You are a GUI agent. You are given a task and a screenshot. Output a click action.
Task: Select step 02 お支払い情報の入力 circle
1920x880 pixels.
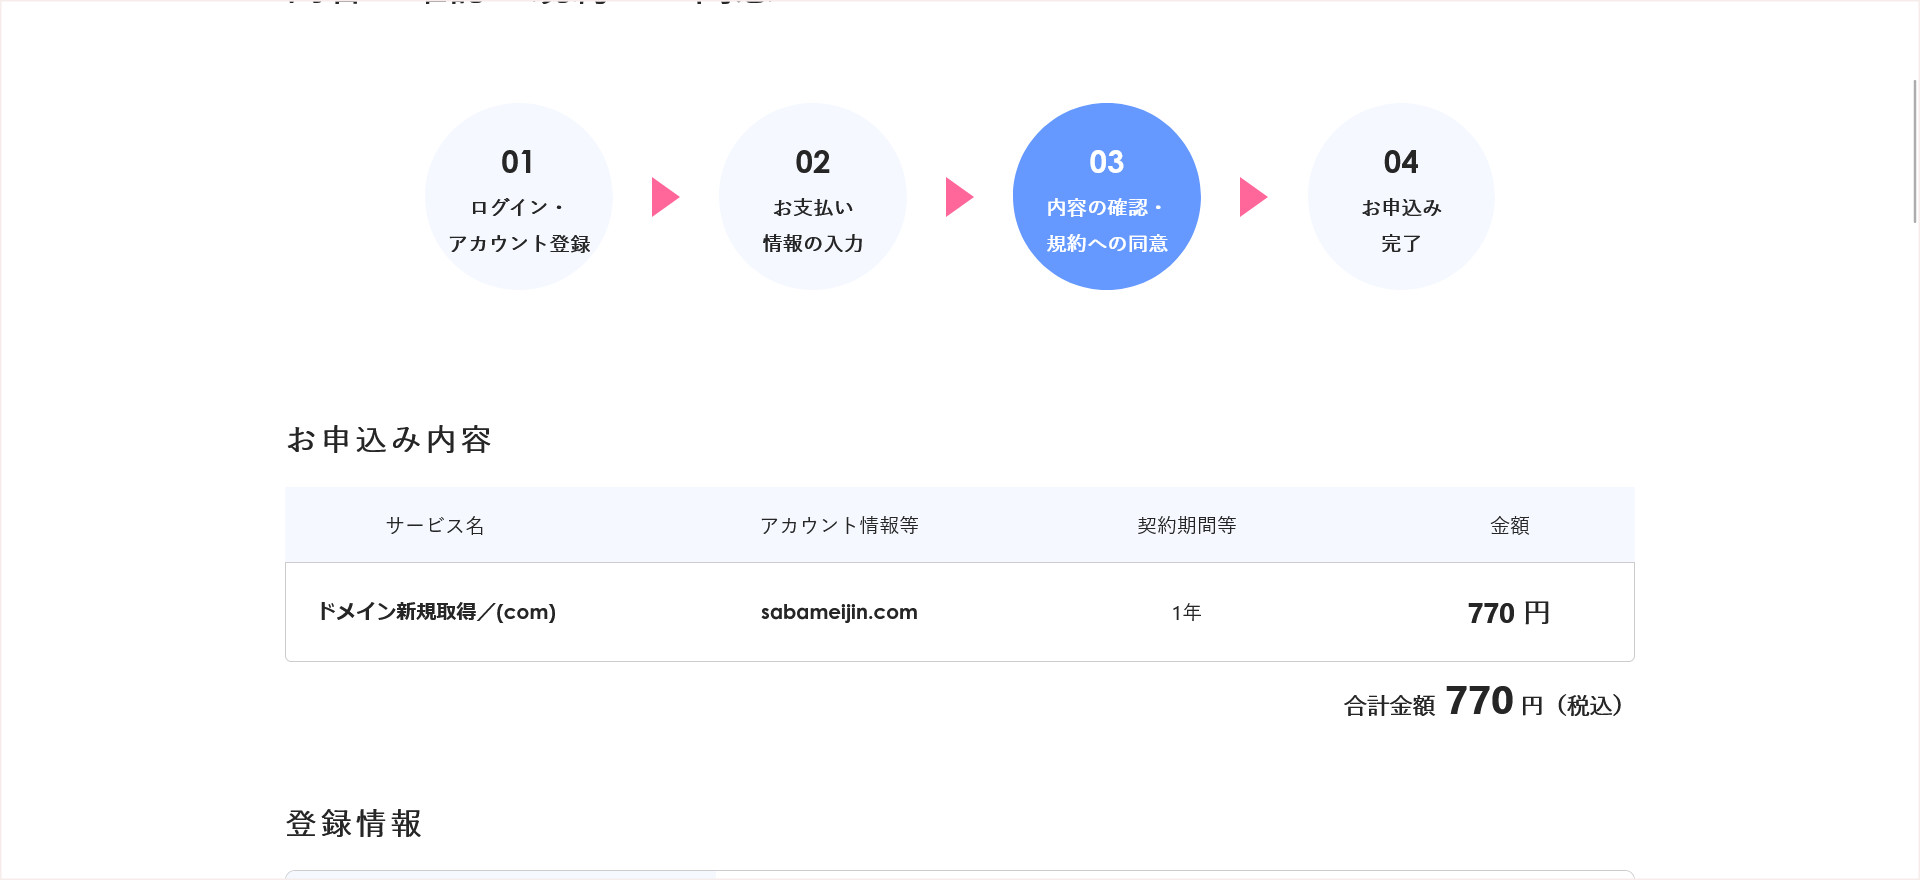tap(812, 197)
